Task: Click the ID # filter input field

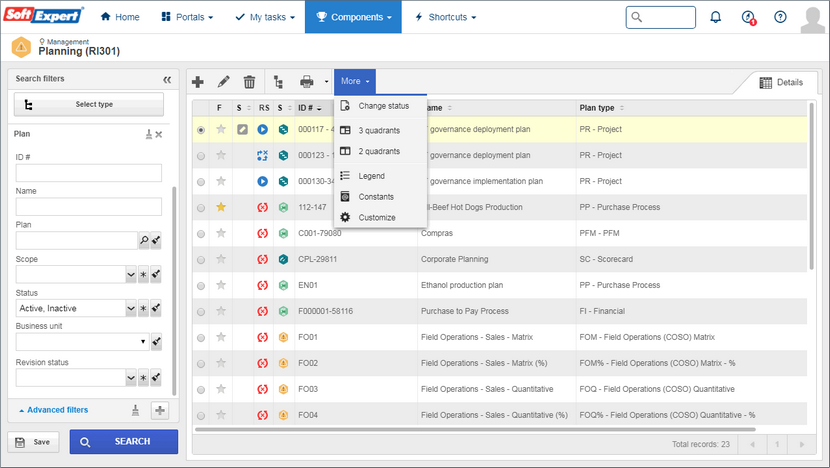Action: point(88,173)
